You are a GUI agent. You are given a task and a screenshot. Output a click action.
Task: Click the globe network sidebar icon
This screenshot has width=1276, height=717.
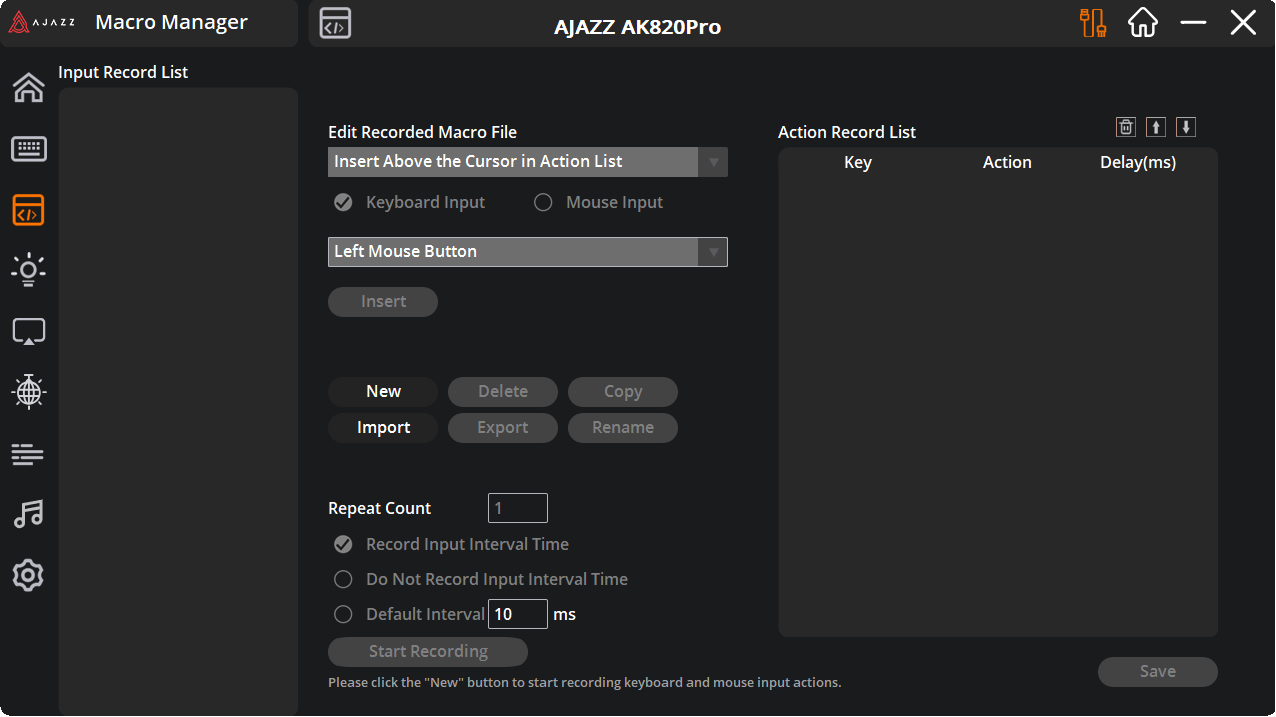(28, 392)
